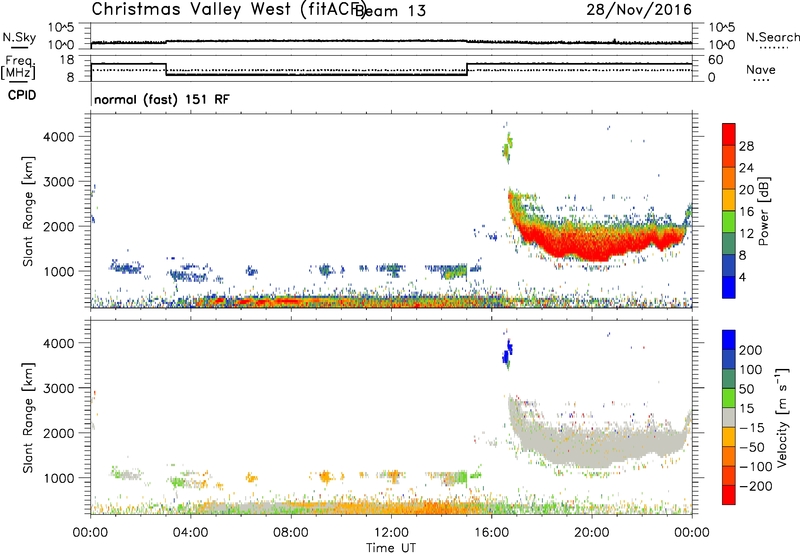Click the '-15' label on Velocity colorbar
Image resolution: width=800 pixels, height=554 pixels.
(752, 428)
